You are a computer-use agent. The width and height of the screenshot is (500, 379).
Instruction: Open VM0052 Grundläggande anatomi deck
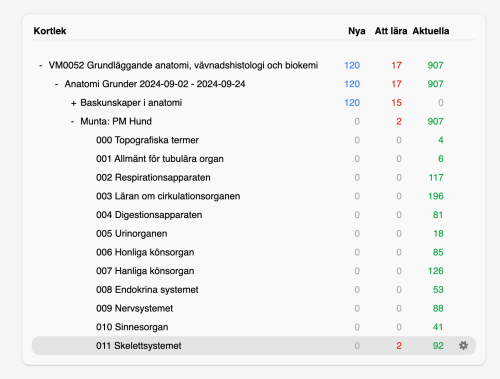coord(183,65)
